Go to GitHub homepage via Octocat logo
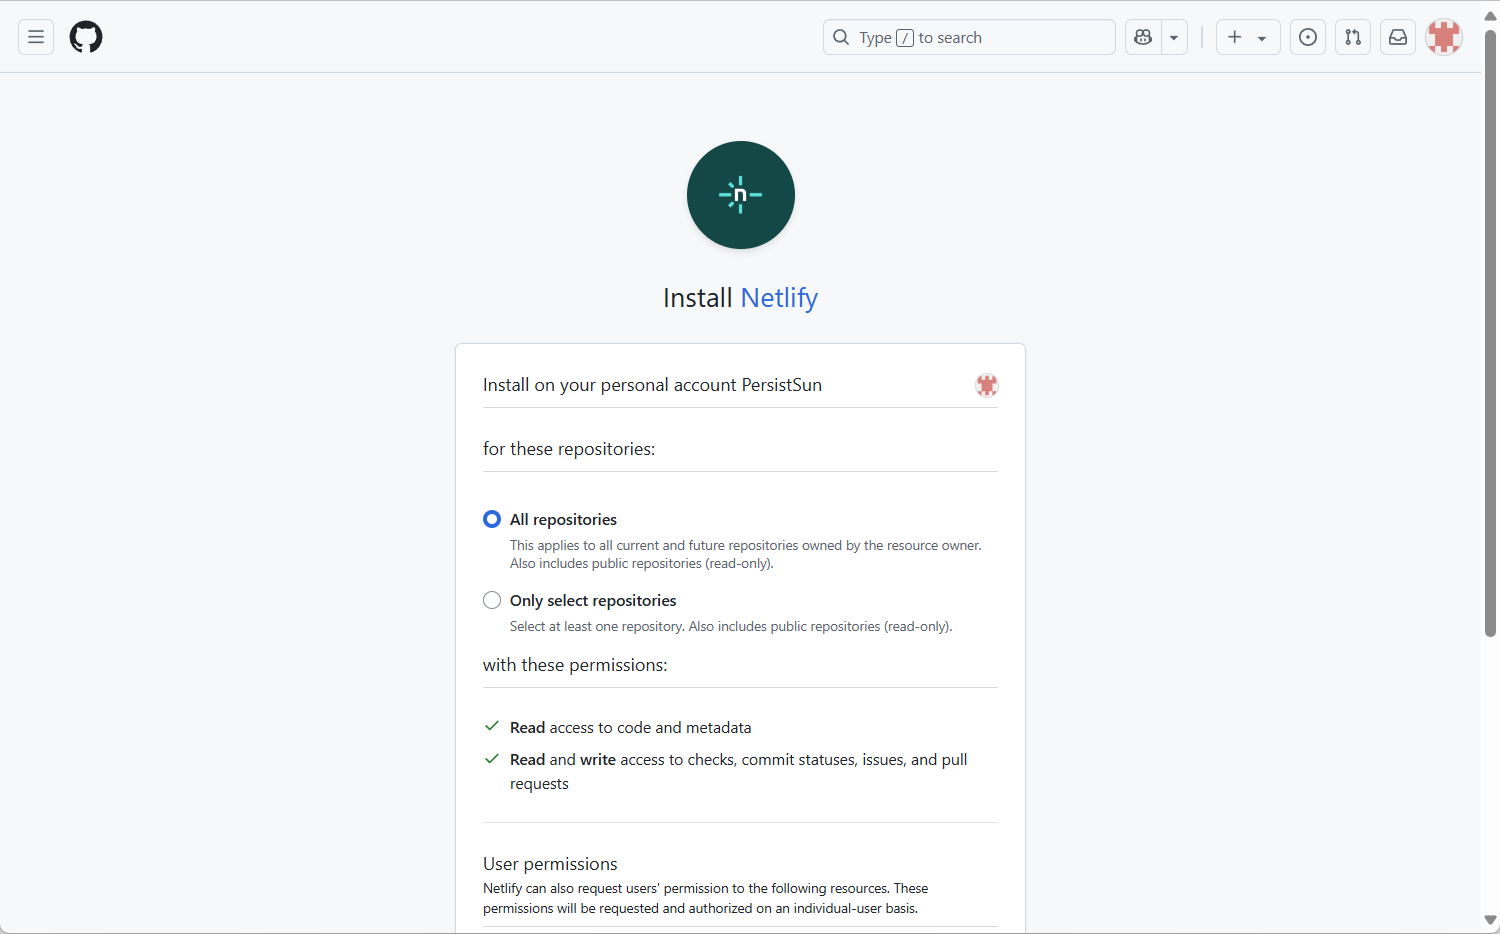 pos(86,37)
